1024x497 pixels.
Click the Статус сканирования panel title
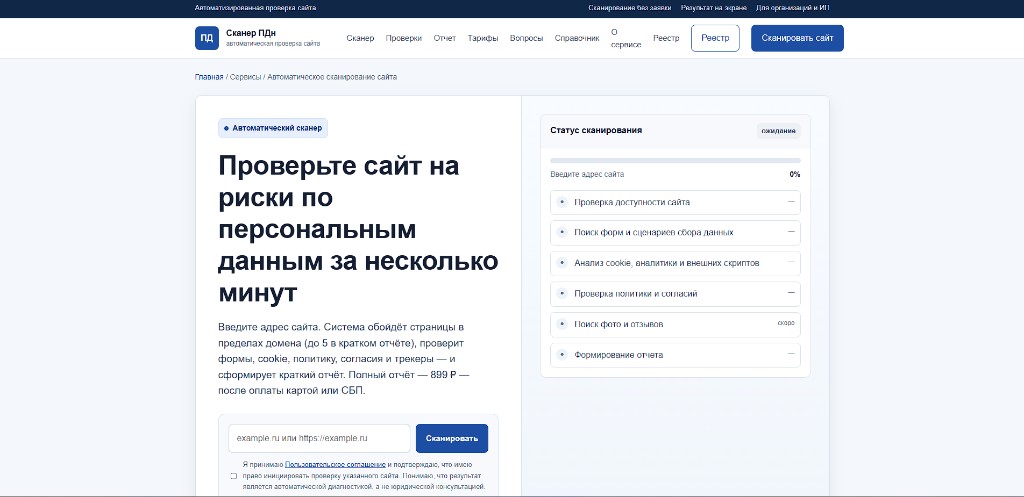point(596,130)
